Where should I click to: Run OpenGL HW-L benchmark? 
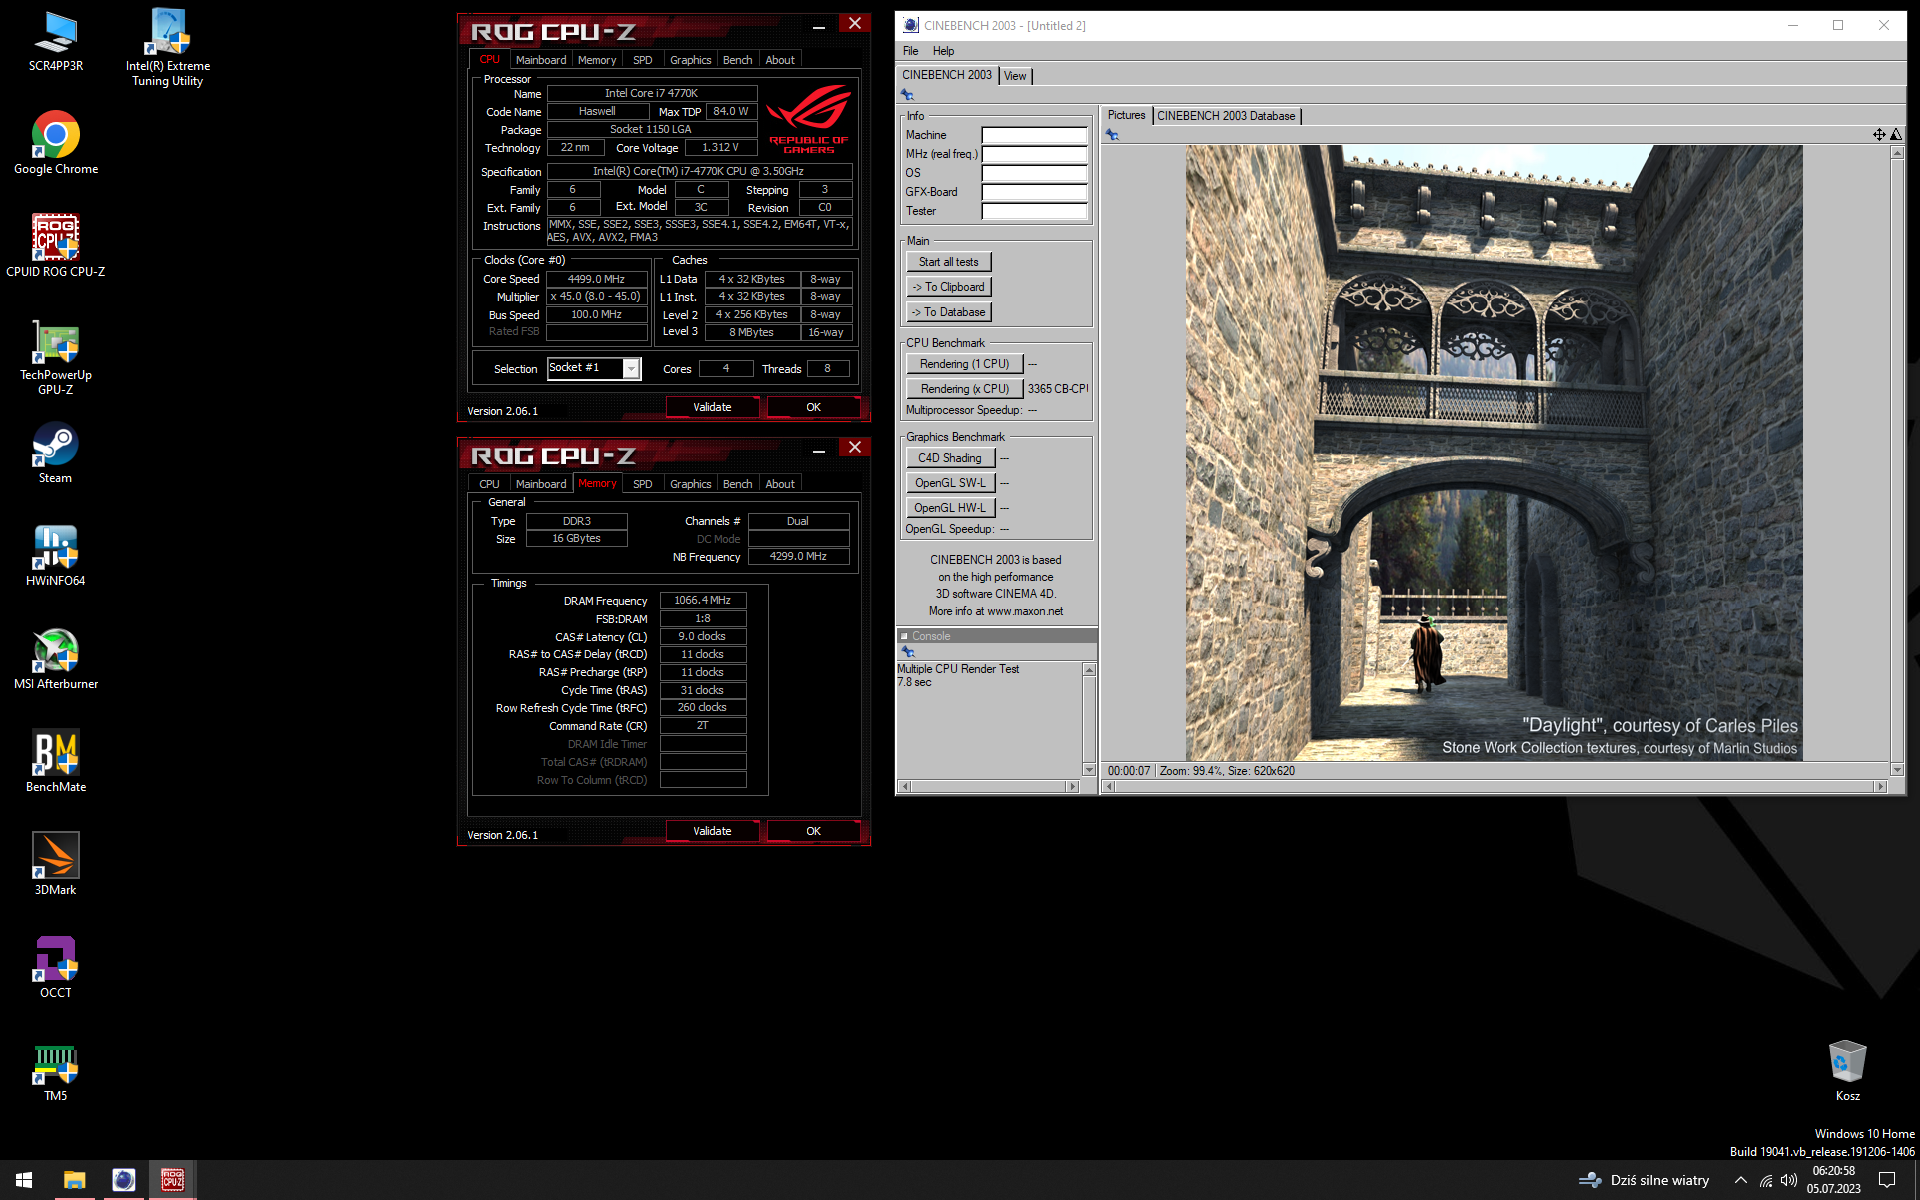(951, 508)
